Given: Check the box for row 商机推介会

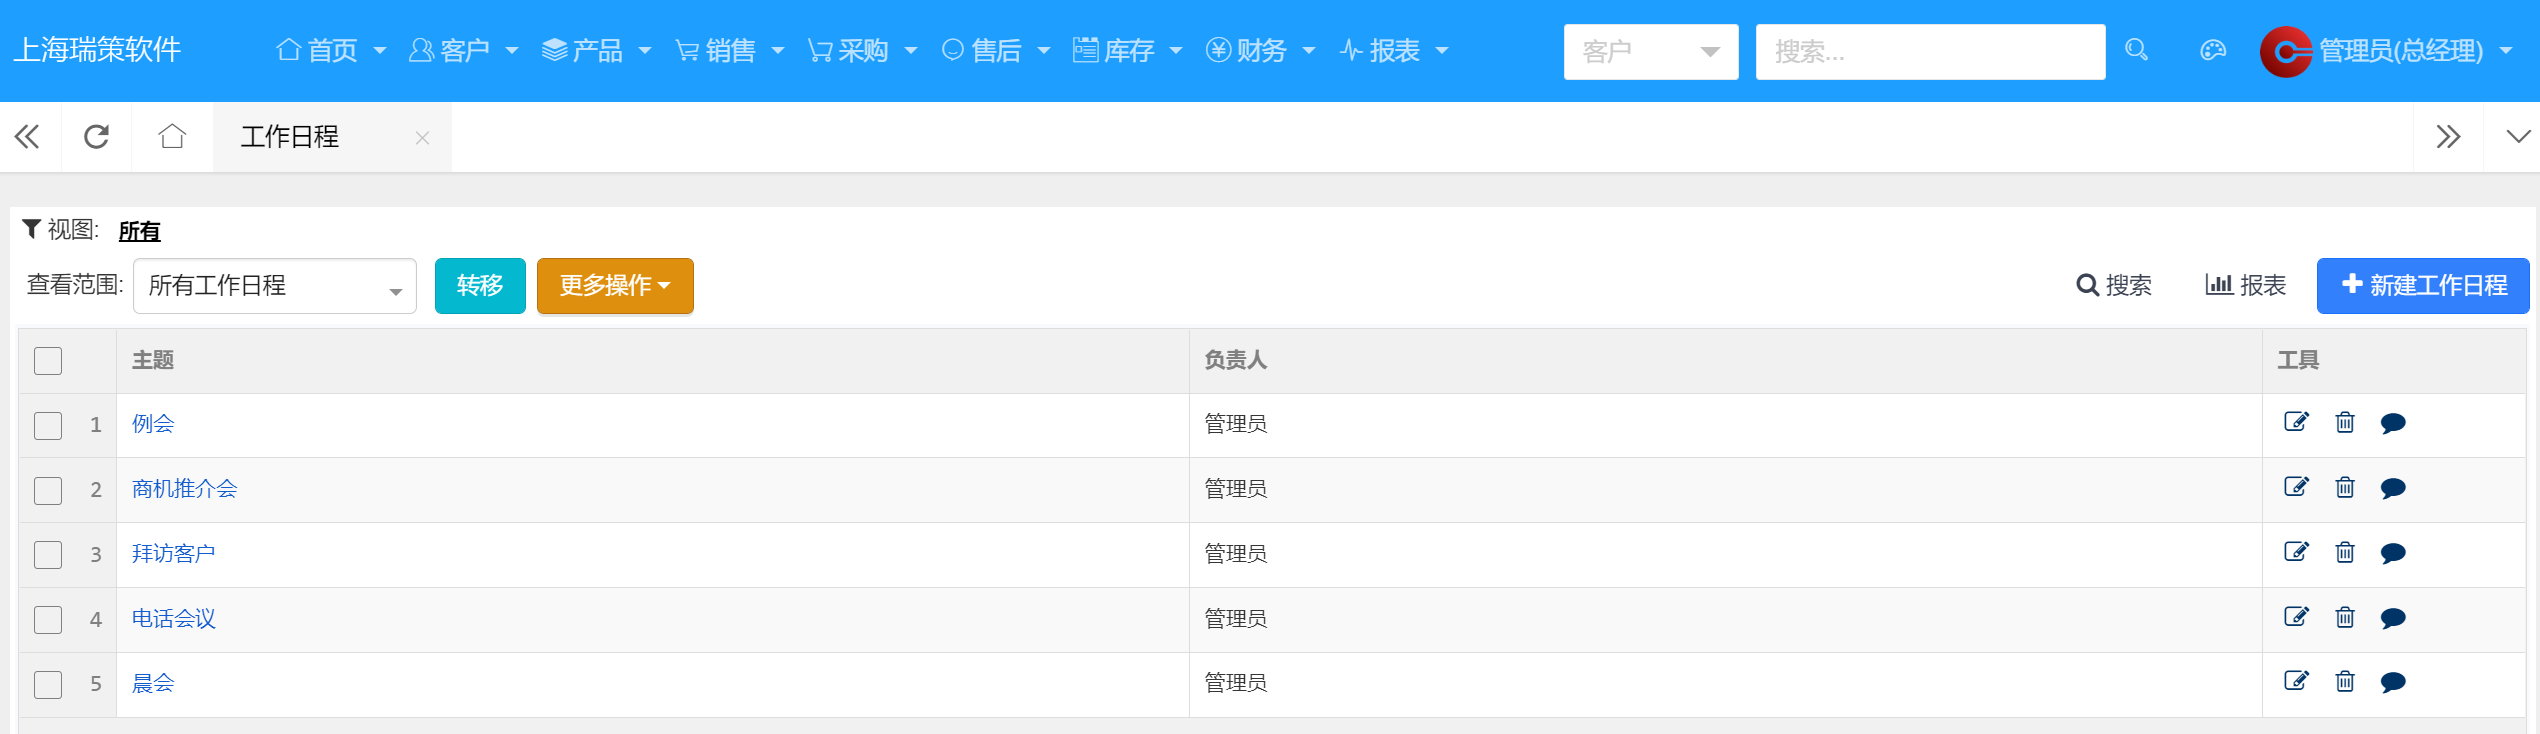Looking at the screenshot, I should point(48,490).
